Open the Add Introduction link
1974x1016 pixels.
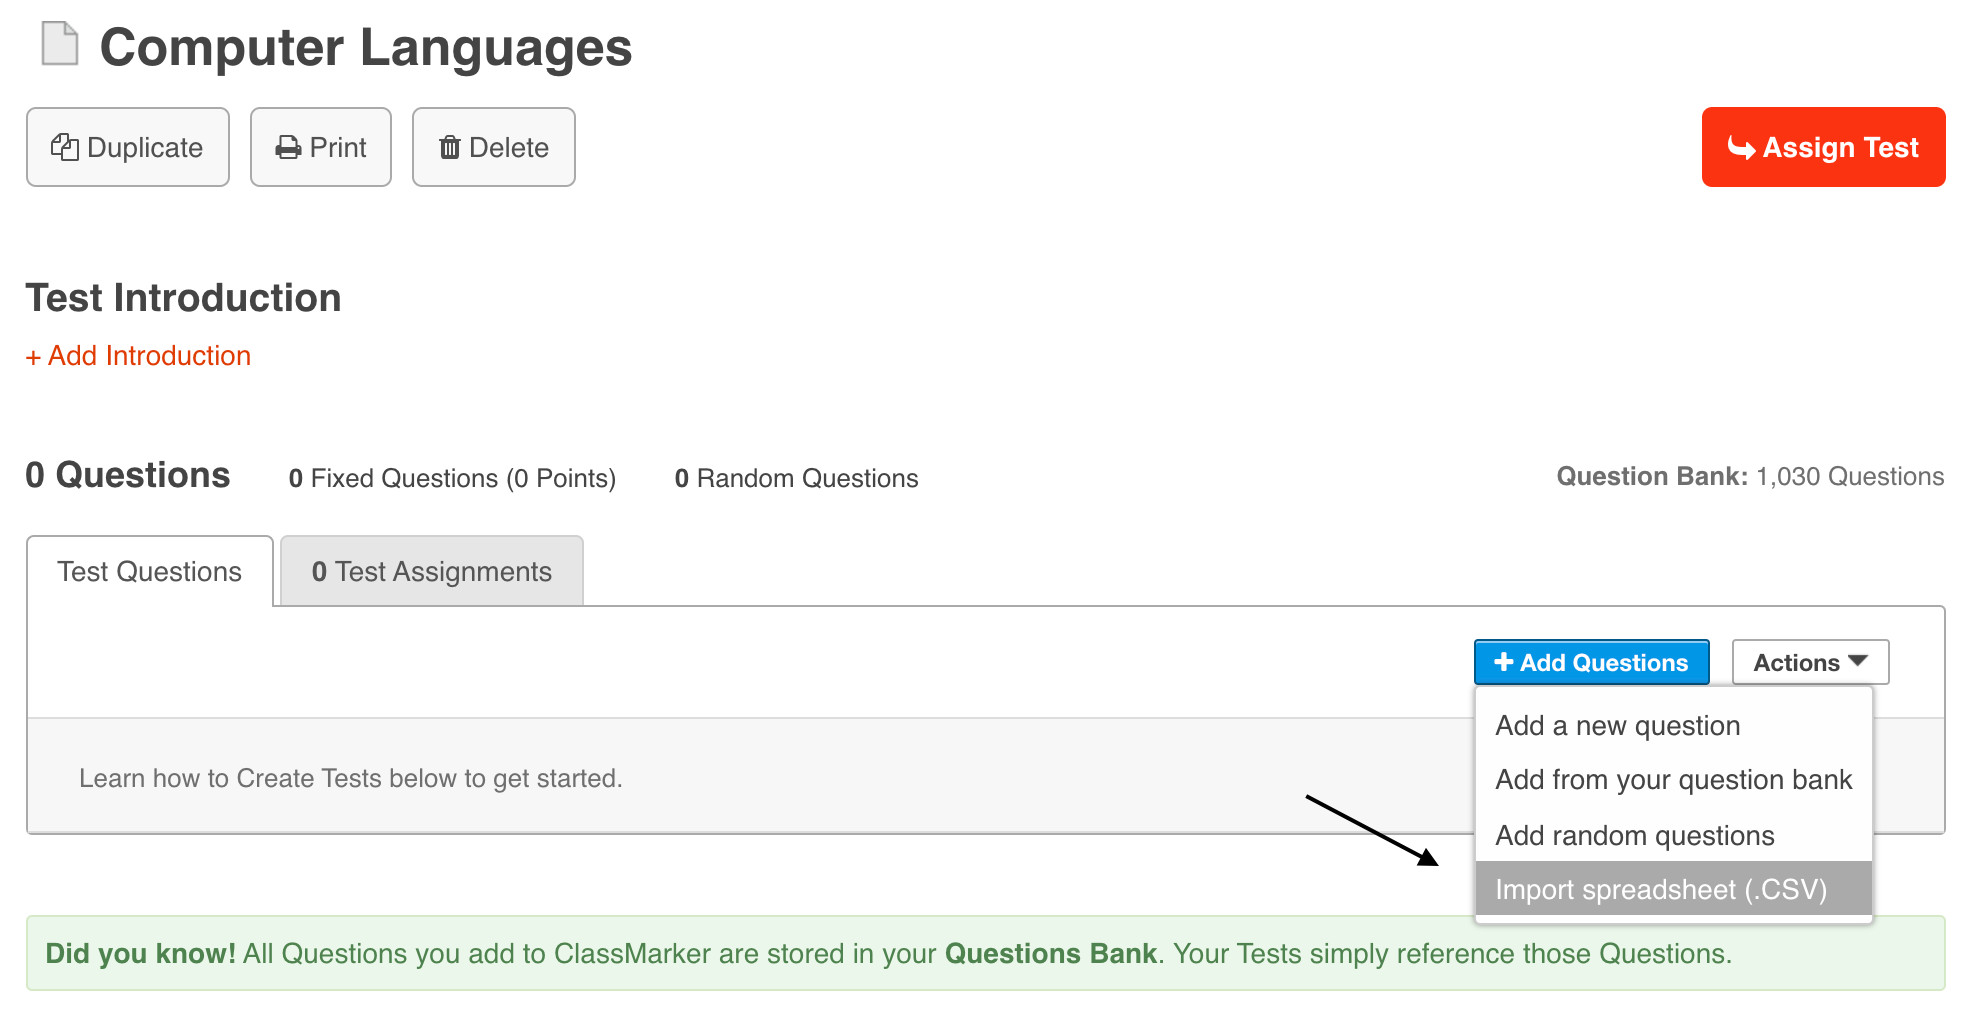click(139, 356)
